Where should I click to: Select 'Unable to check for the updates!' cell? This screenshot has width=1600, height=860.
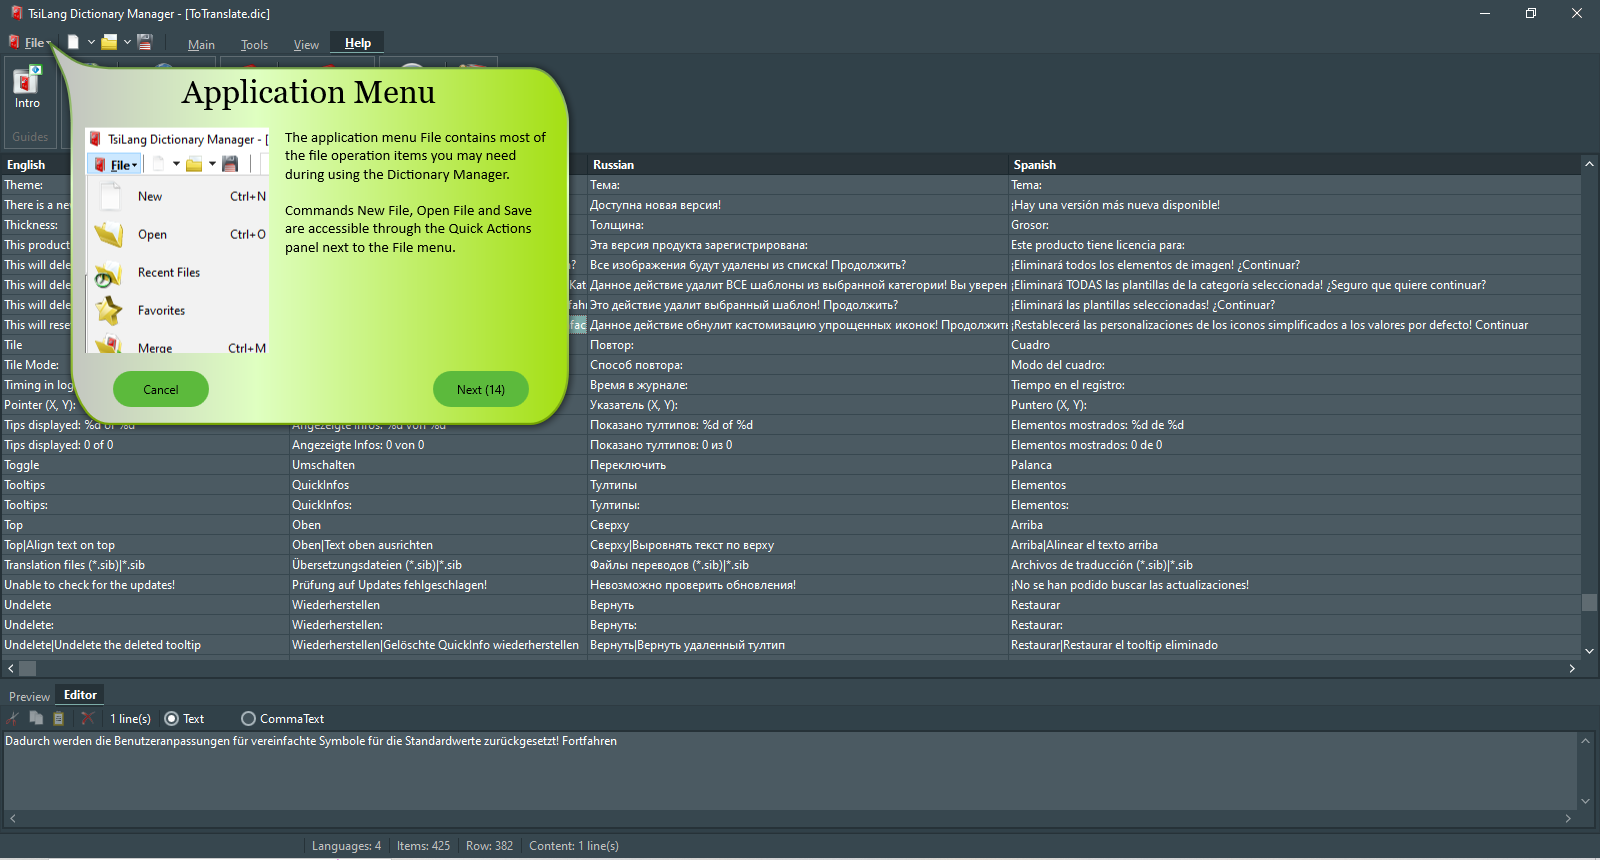145,585
